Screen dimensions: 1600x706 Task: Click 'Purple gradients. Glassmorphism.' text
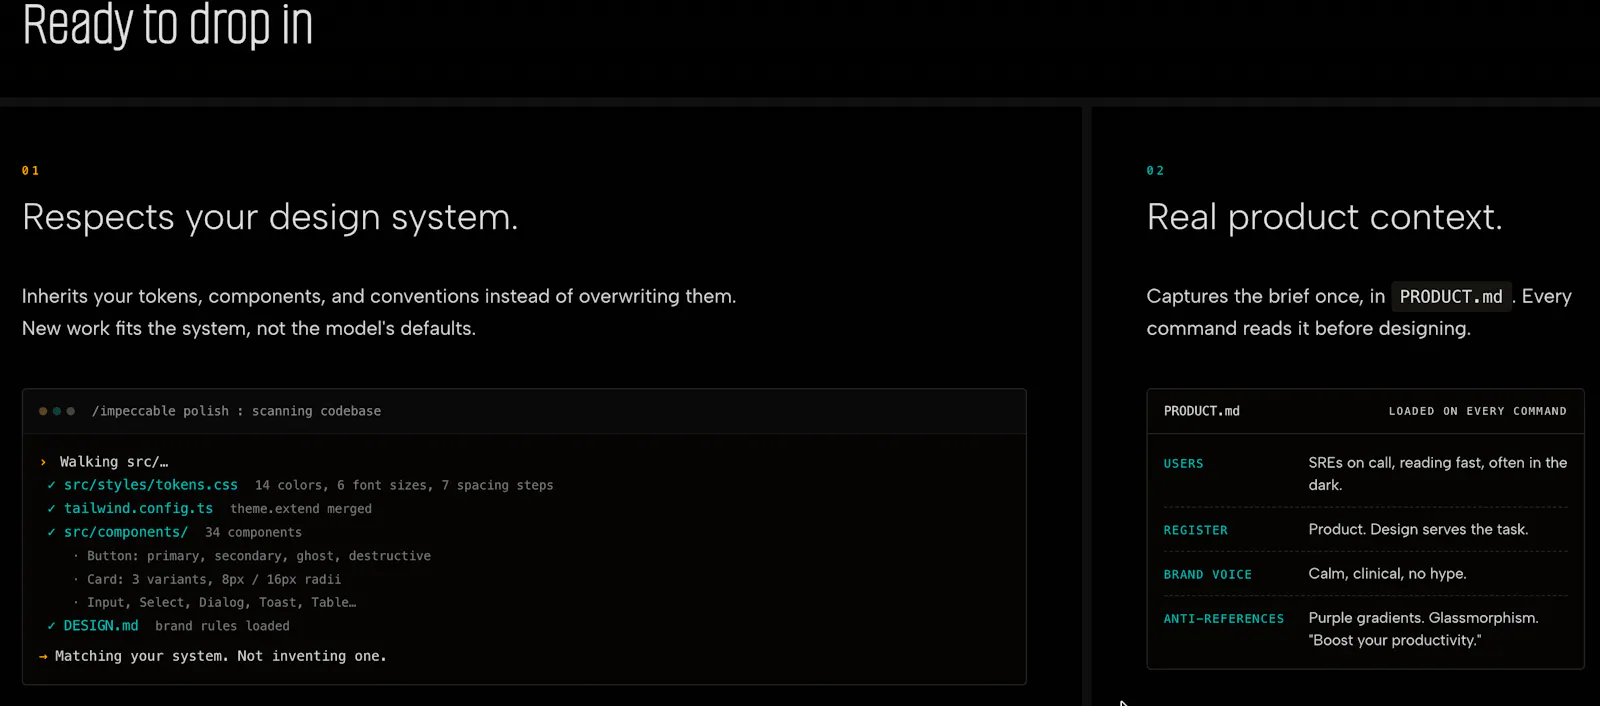pyautogui.click(x=1423, y=618)
